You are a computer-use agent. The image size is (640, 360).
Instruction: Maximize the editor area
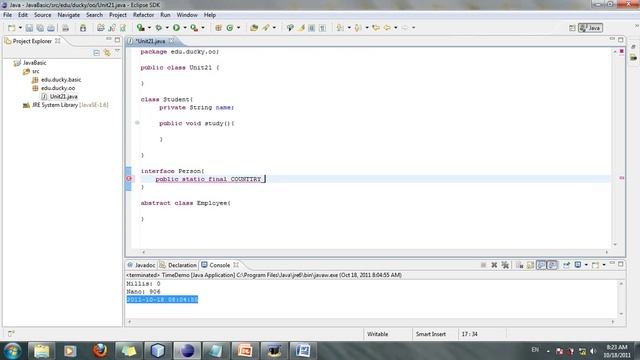[620, 40]
